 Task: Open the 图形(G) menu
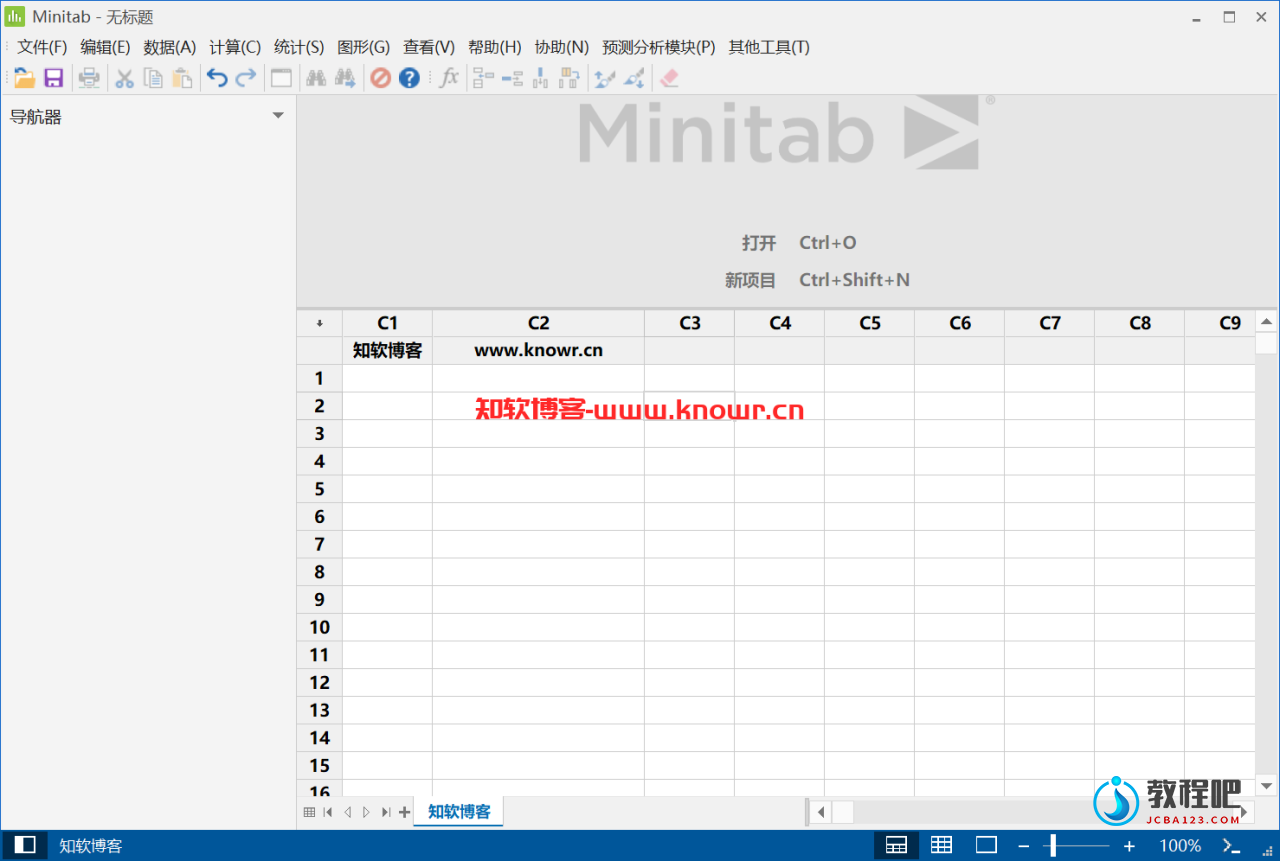tap(364, 47)
